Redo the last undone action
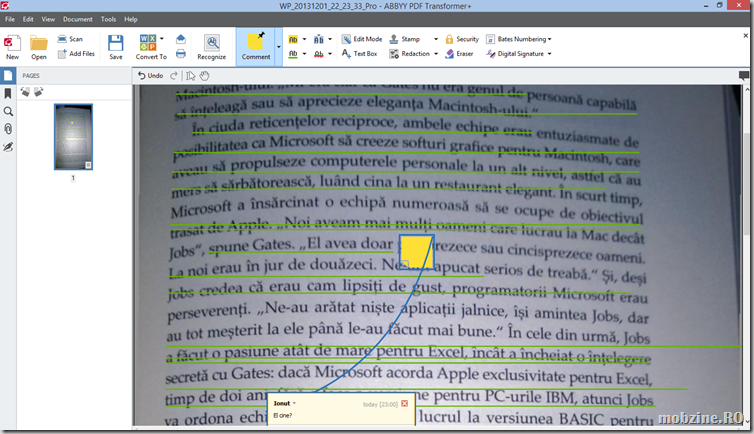Image resolution: width=754 pixels, height=434 pixels. (x=174, y=75)
